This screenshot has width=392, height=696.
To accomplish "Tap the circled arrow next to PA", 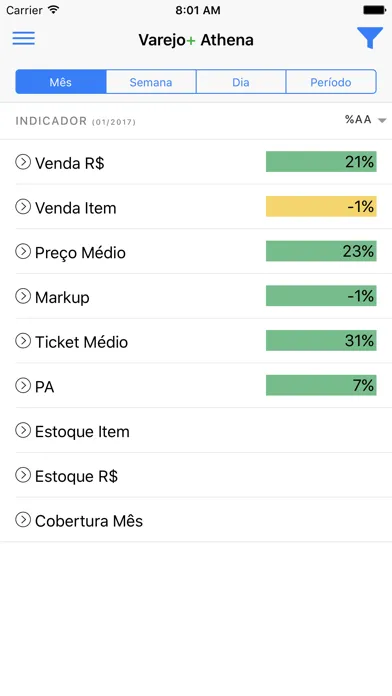I will click(x=23, y=386).
